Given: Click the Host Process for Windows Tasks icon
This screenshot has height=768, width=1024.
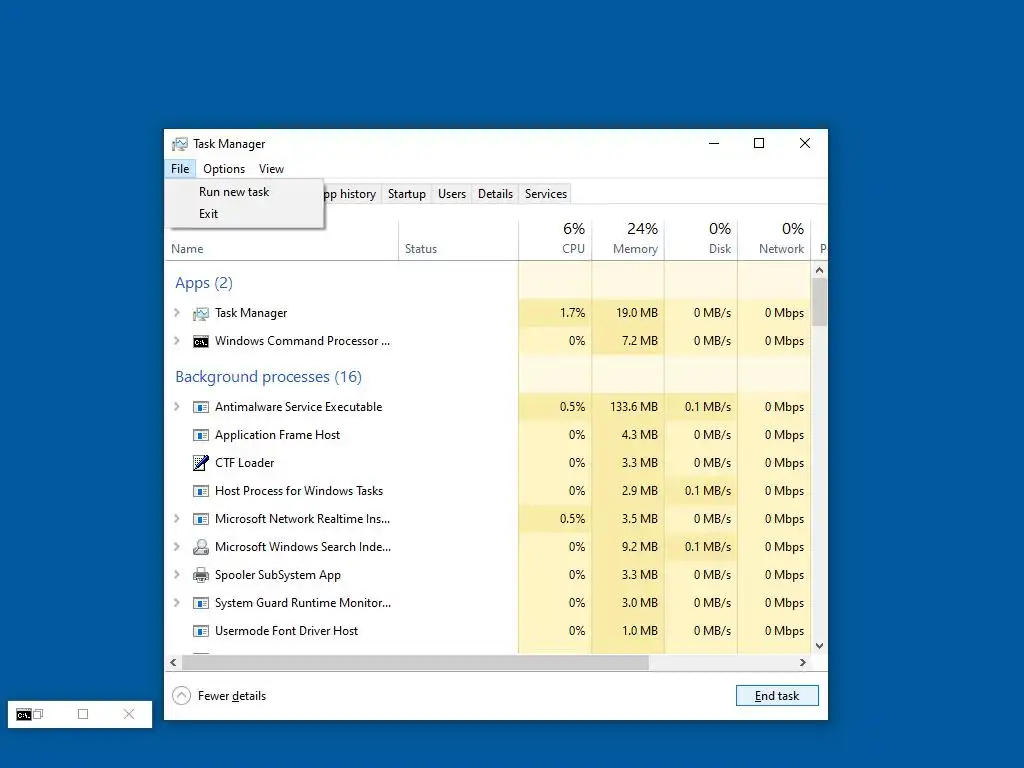Looking at the screenshot, I should tap(200, 491).
